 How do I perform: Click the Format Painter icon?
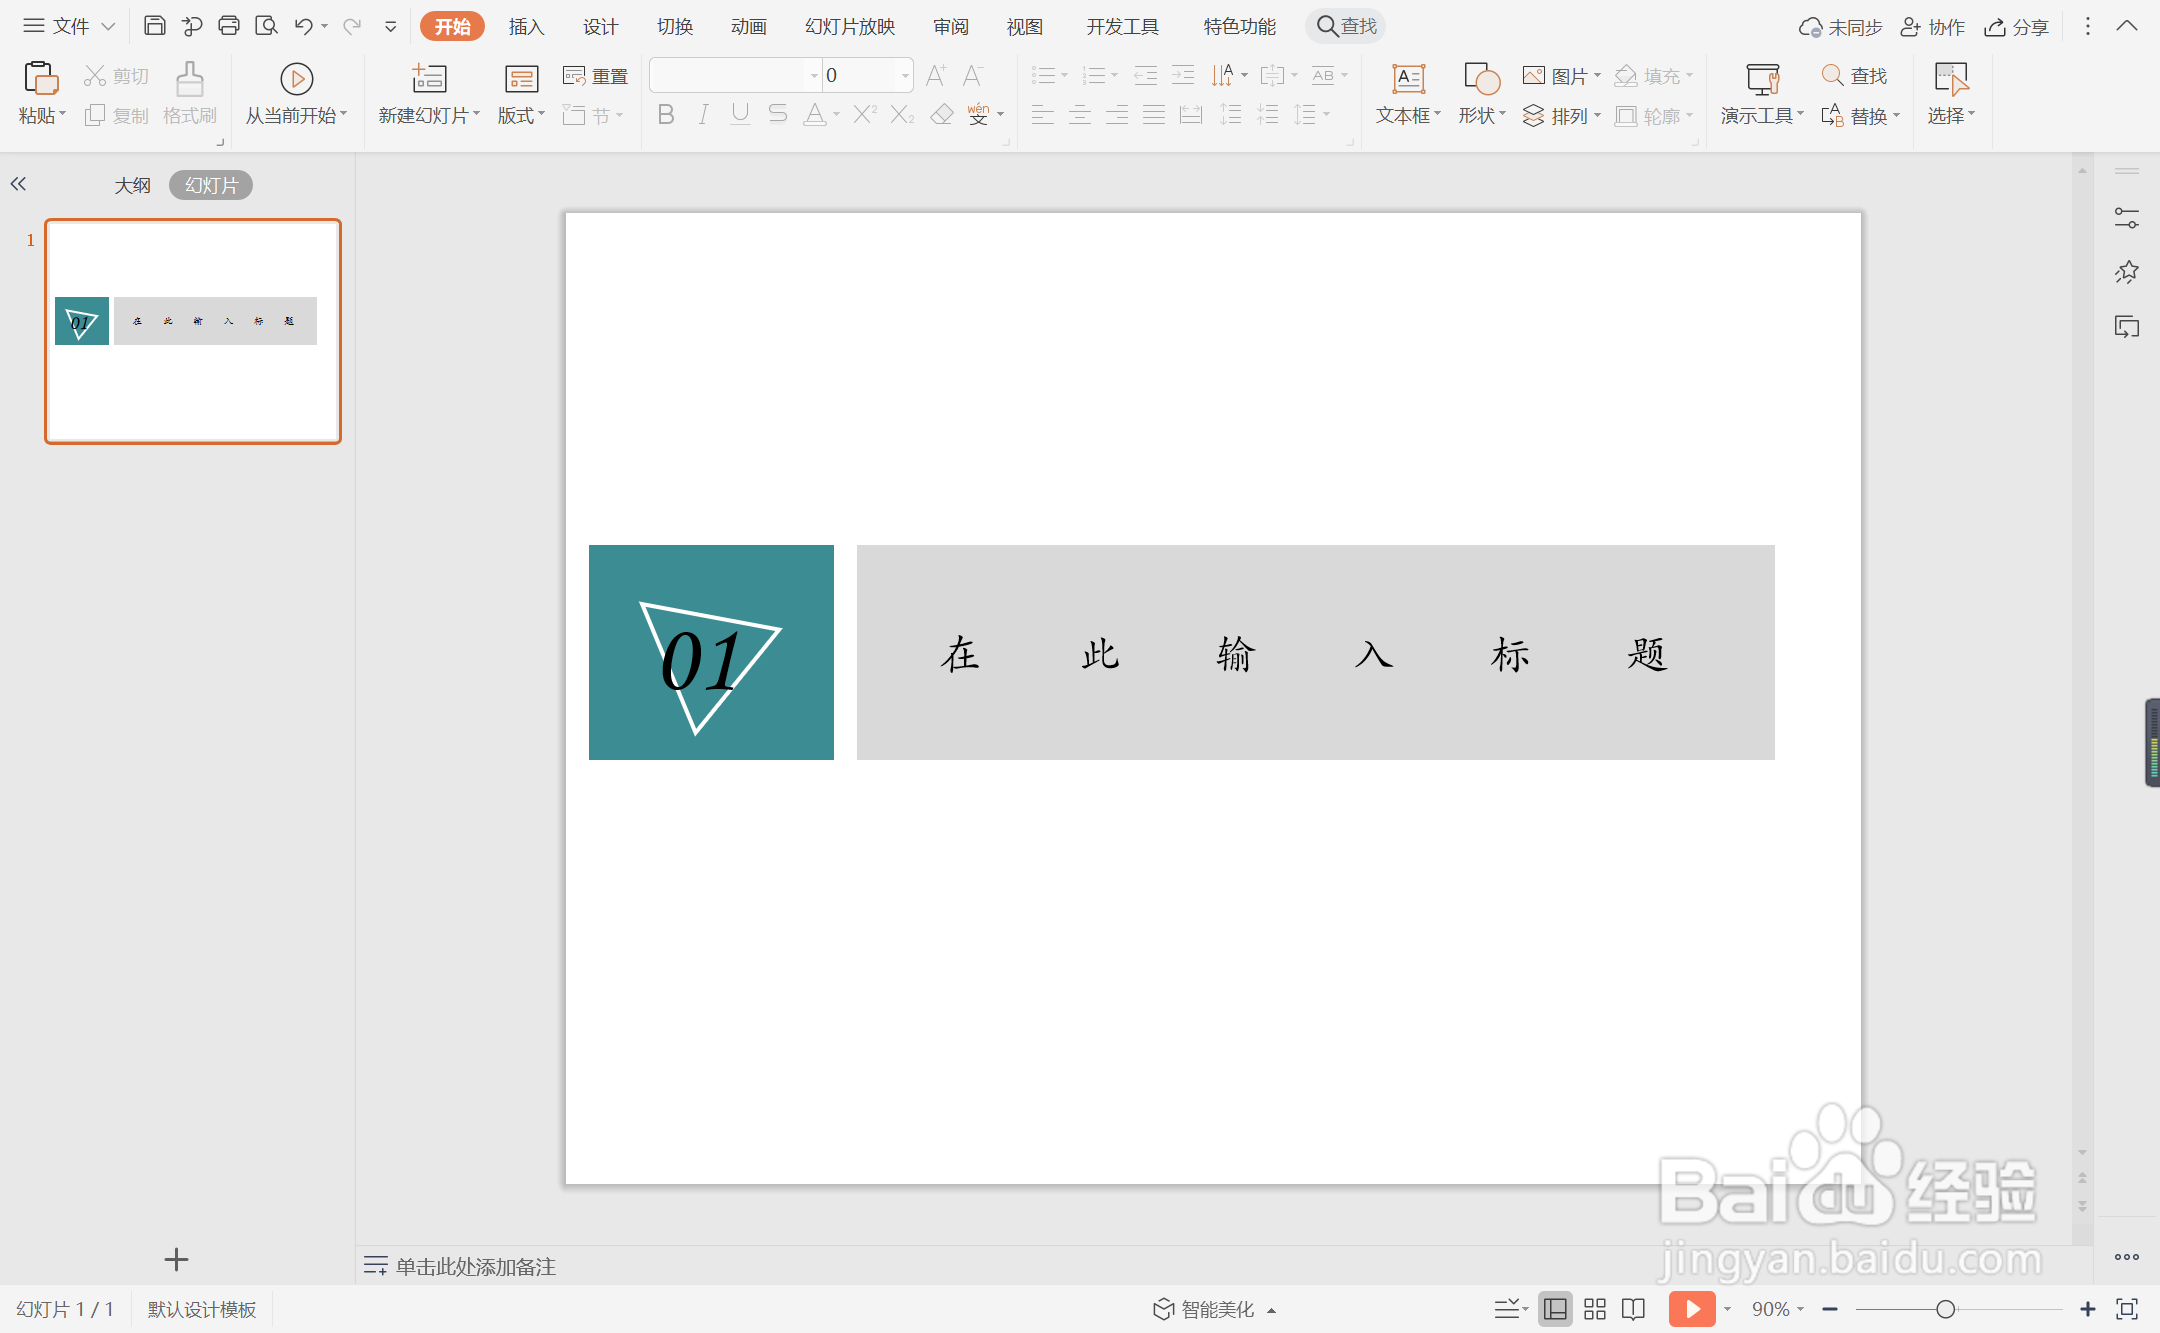tap(189, 78)
